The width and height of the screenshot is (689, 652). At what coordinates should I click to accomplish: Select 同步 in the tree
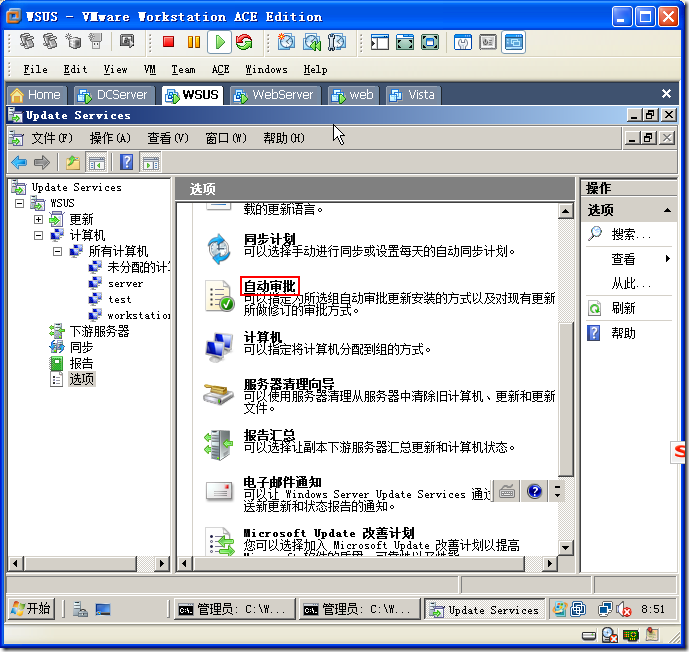81,347
